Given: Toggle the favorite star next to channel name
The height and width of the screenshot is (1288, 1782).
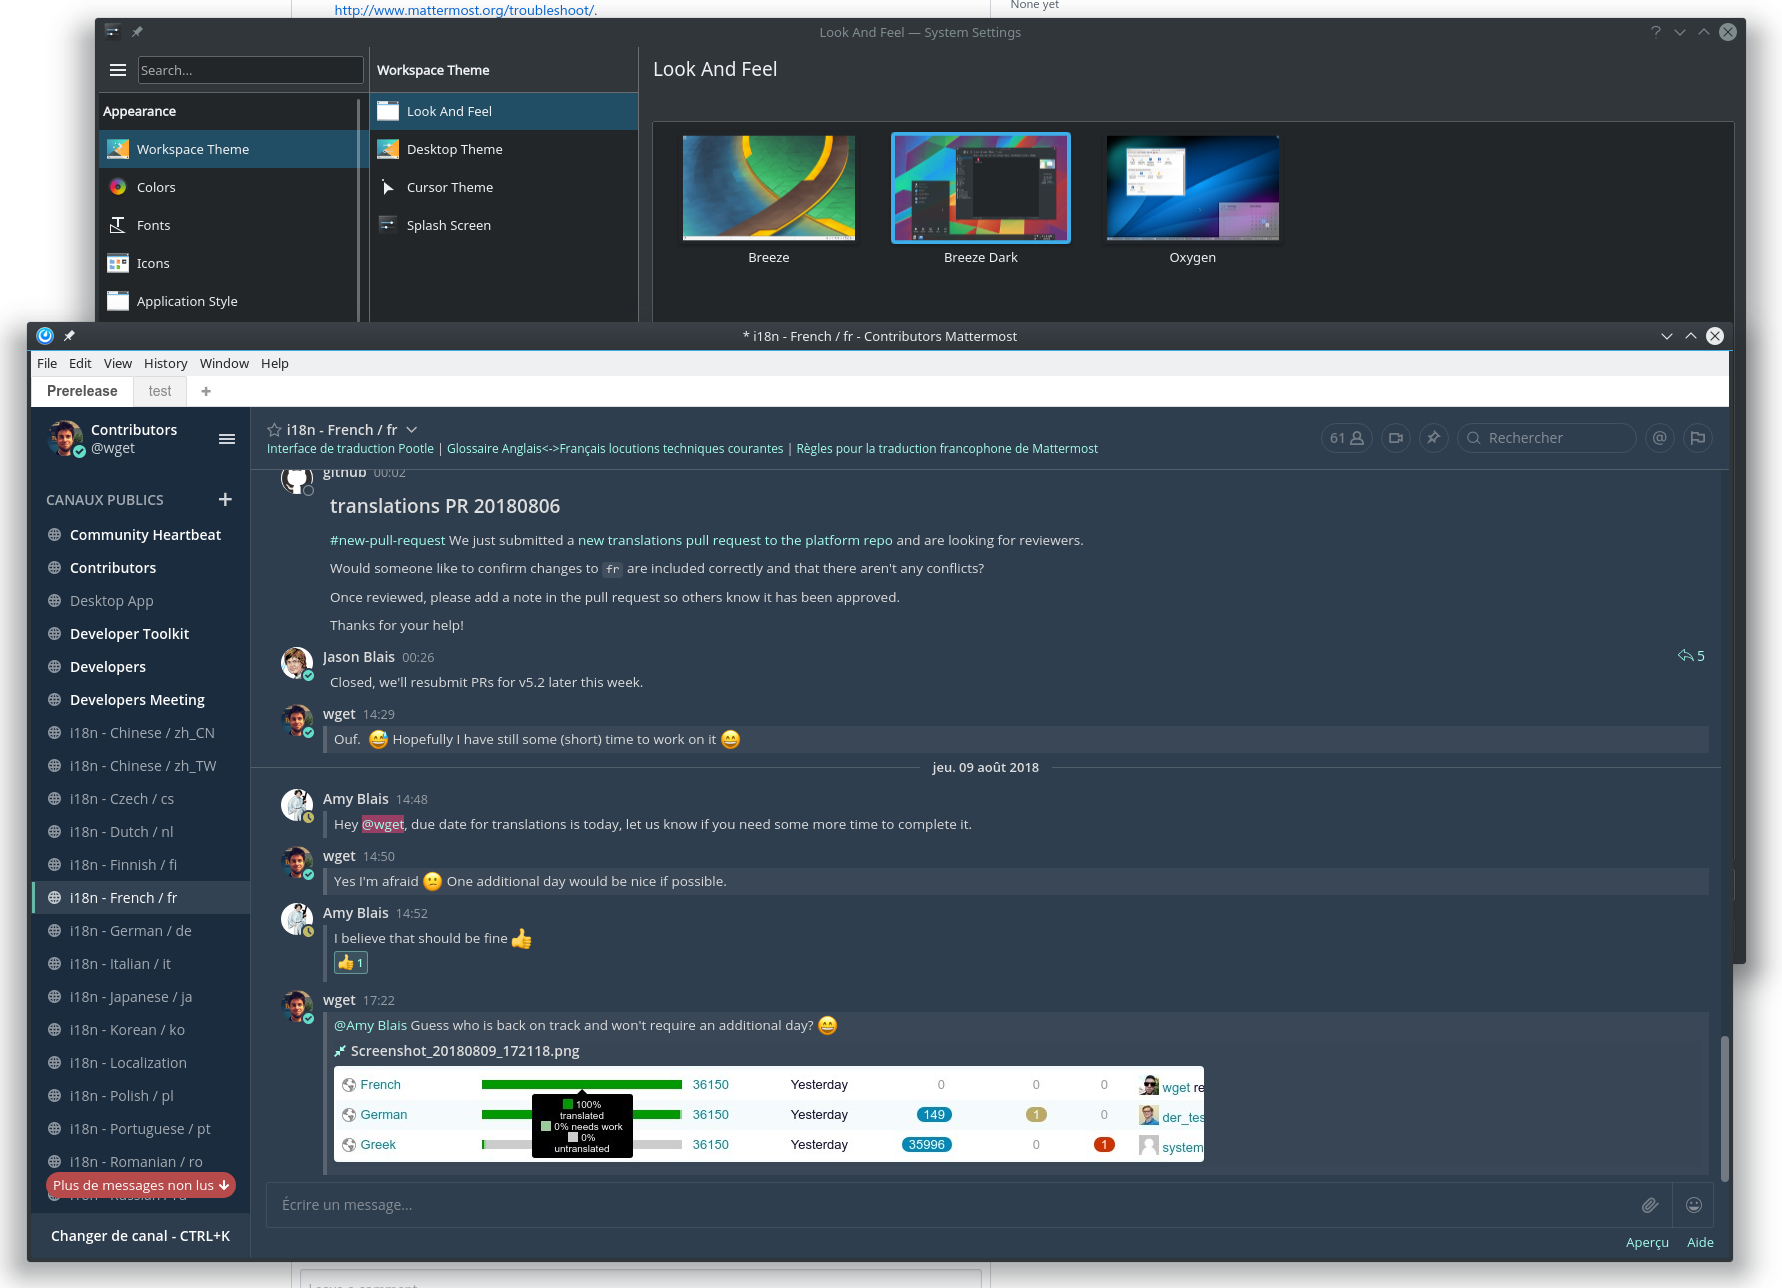Looking at the screenshot, I should 274,429.
